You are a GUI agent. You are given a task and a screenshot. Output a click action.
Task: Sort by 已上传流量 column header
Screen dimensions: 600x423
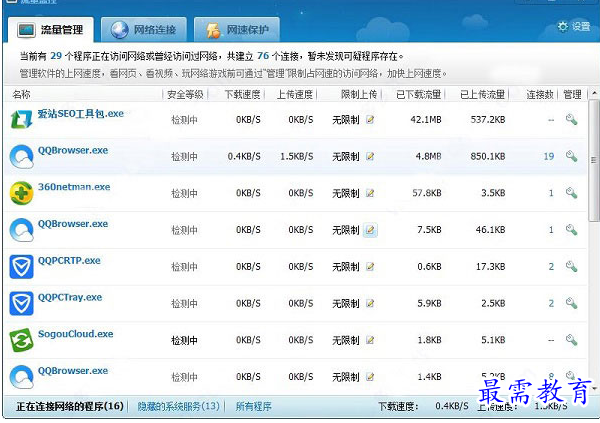[483, 94]
